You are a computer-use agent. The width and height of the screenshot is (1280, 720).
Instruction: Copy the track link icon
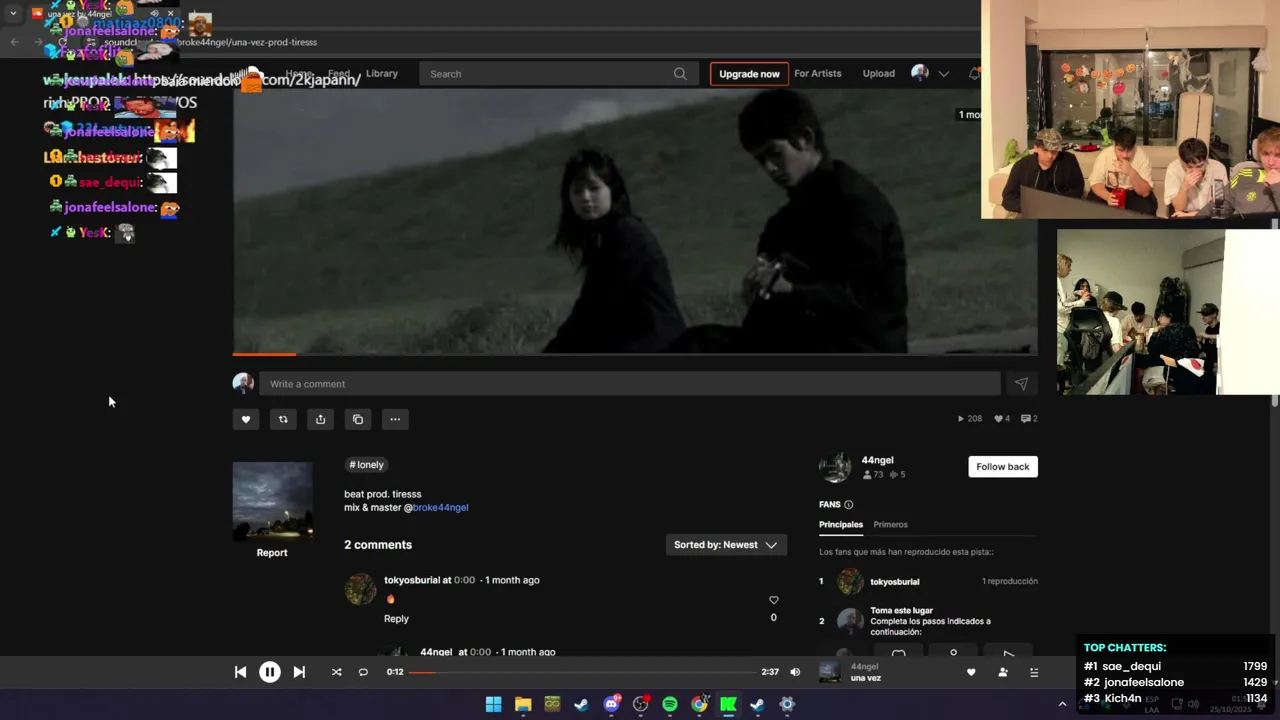(x=358, y=419)
